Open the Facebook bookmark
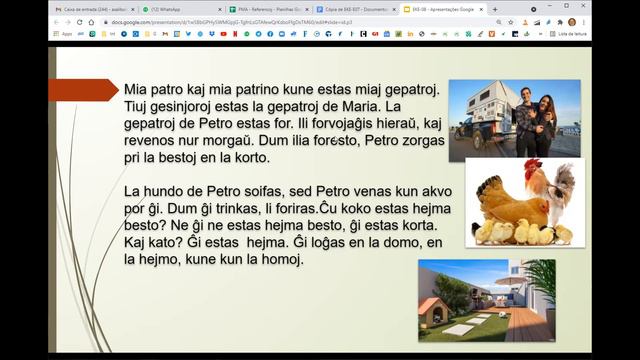 tap(270, 34)
